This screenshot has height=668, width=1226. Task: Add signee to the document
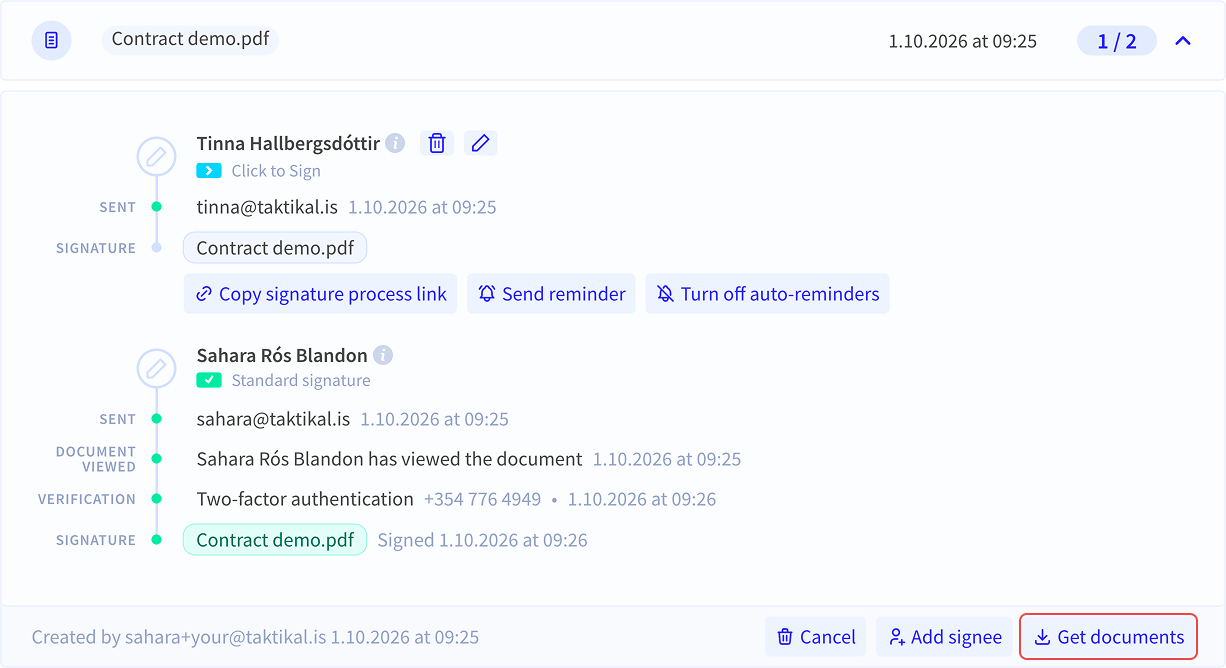[945, 637]
